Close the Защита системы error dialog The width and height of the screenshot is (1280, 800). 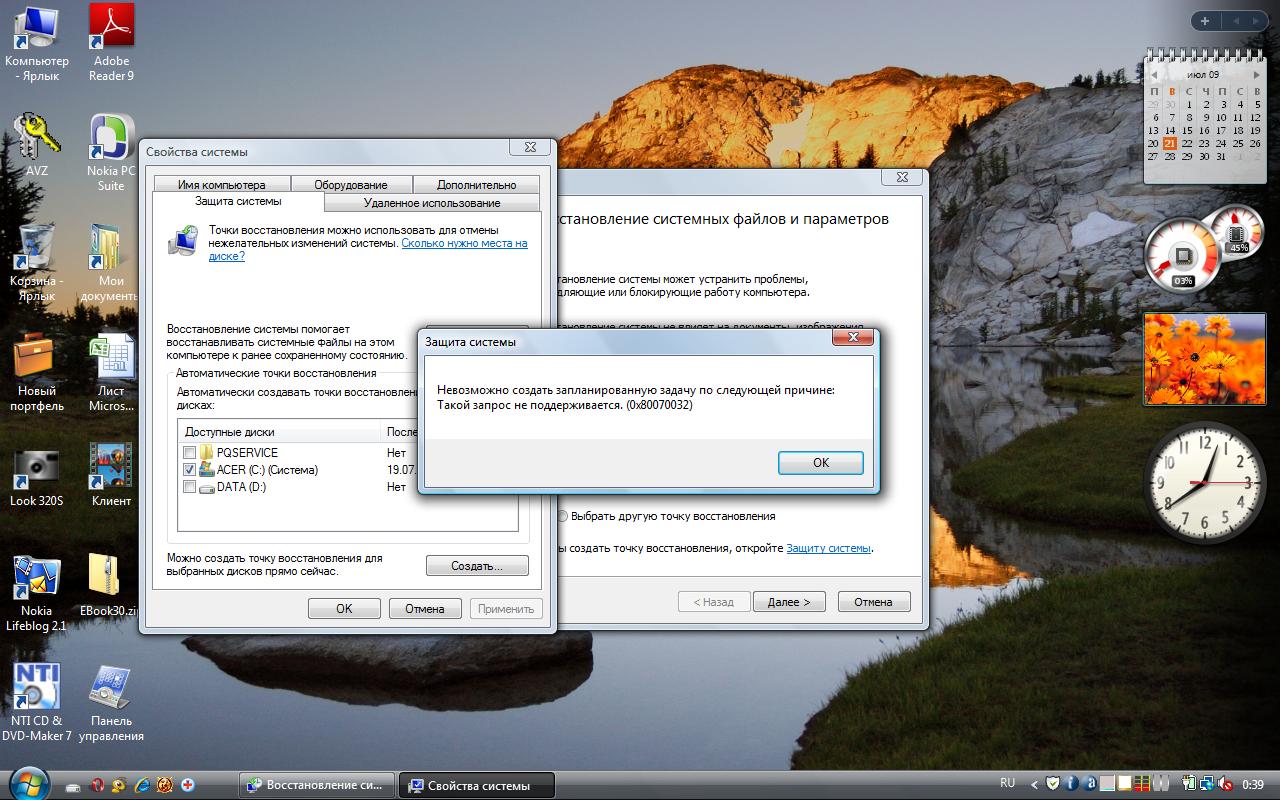(853, 338)
